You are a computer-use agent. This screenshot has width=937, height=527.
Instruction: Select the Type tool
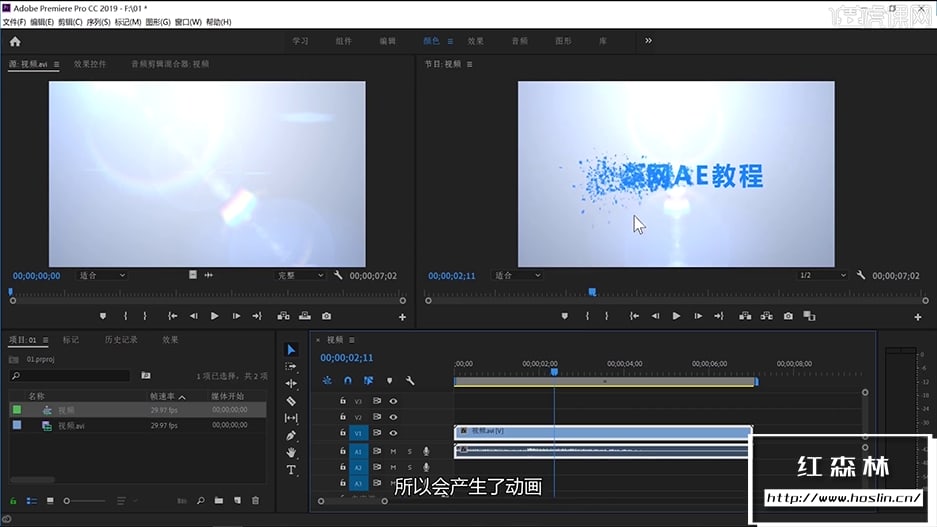[291, 470]
